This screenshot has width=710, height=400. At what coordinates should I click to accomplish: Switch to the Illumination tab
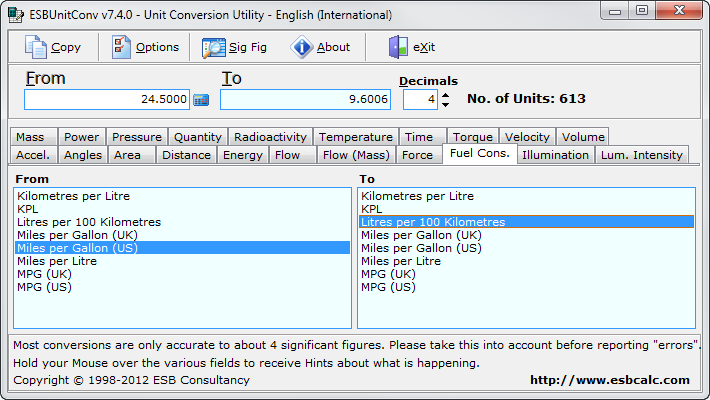click(556, 155)
